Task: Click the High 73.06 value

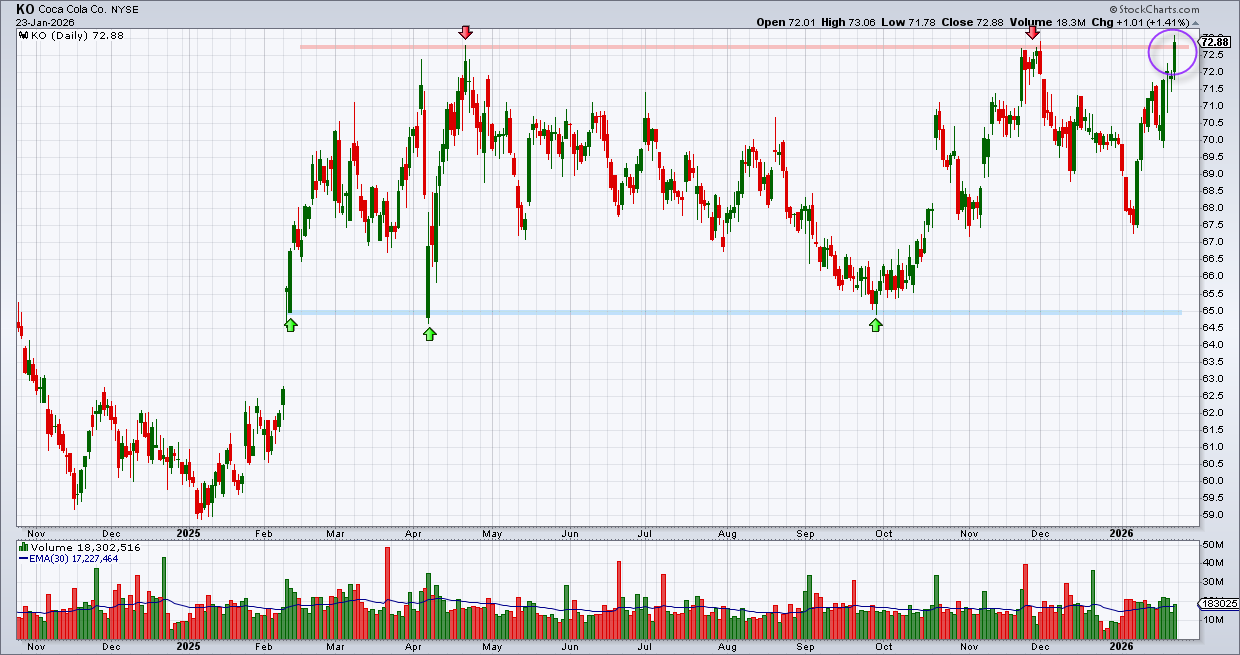Action: point(861,22)
